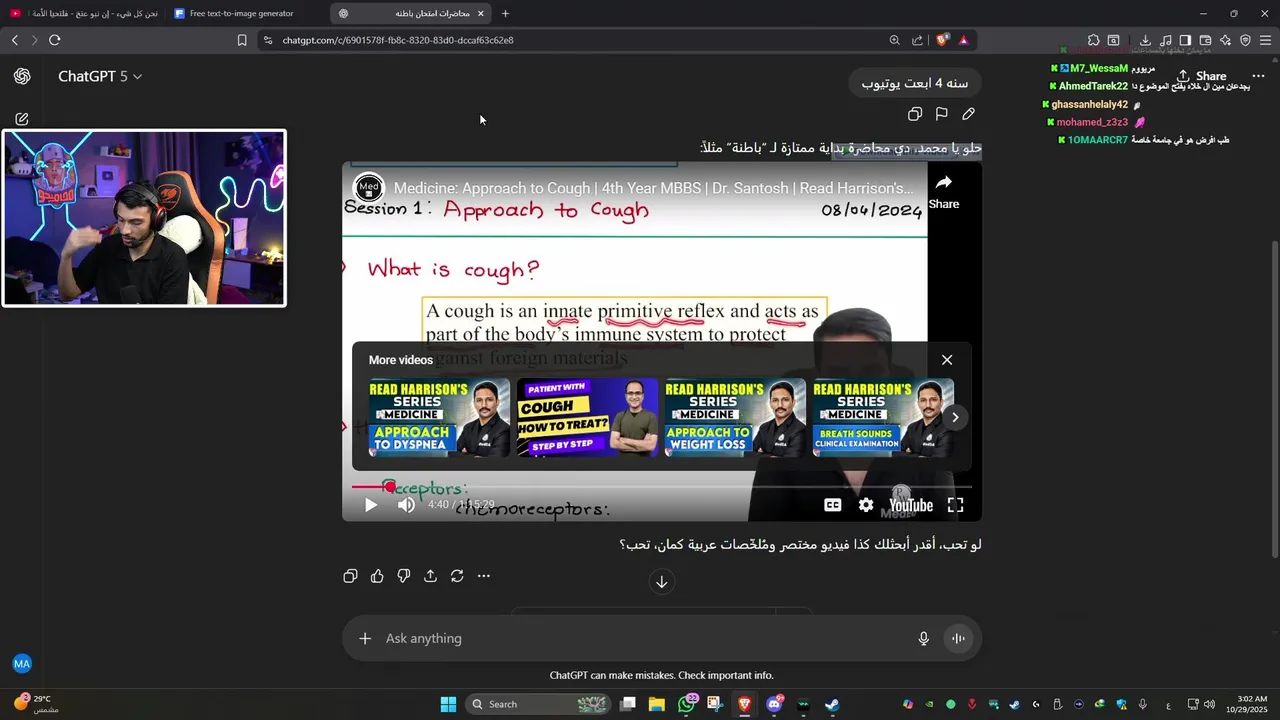Toggle closed captions CC on video
This screenshot has width=1280, height=720.
pos(832,505)
